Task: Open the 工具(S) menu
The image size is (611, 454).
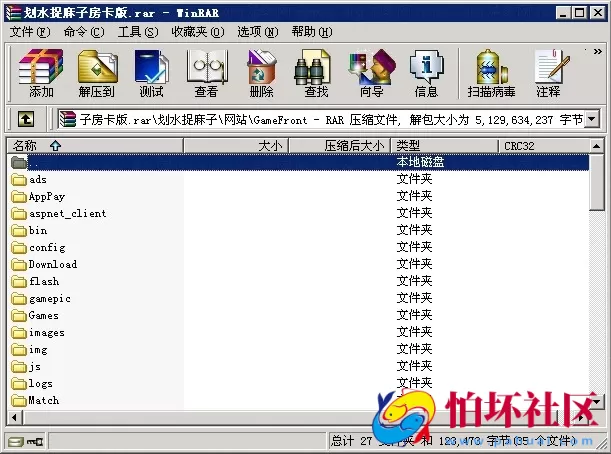Action: pos(138,32)
